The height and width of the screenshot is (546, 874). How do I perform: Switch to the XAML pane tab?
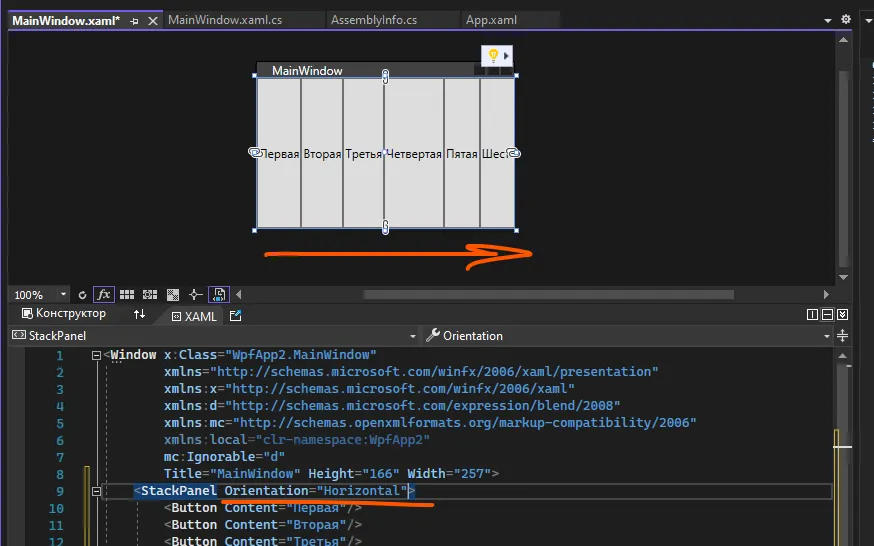(194, 316)
